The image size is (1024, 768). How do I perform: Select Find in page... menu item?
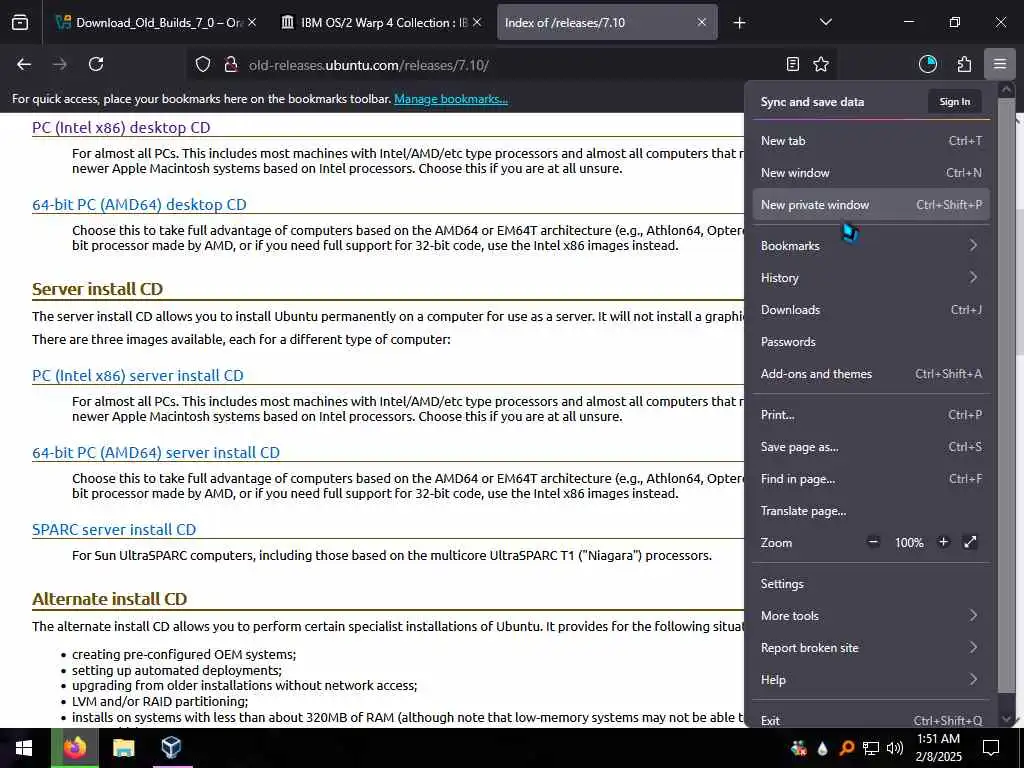[x=871, y=479]
